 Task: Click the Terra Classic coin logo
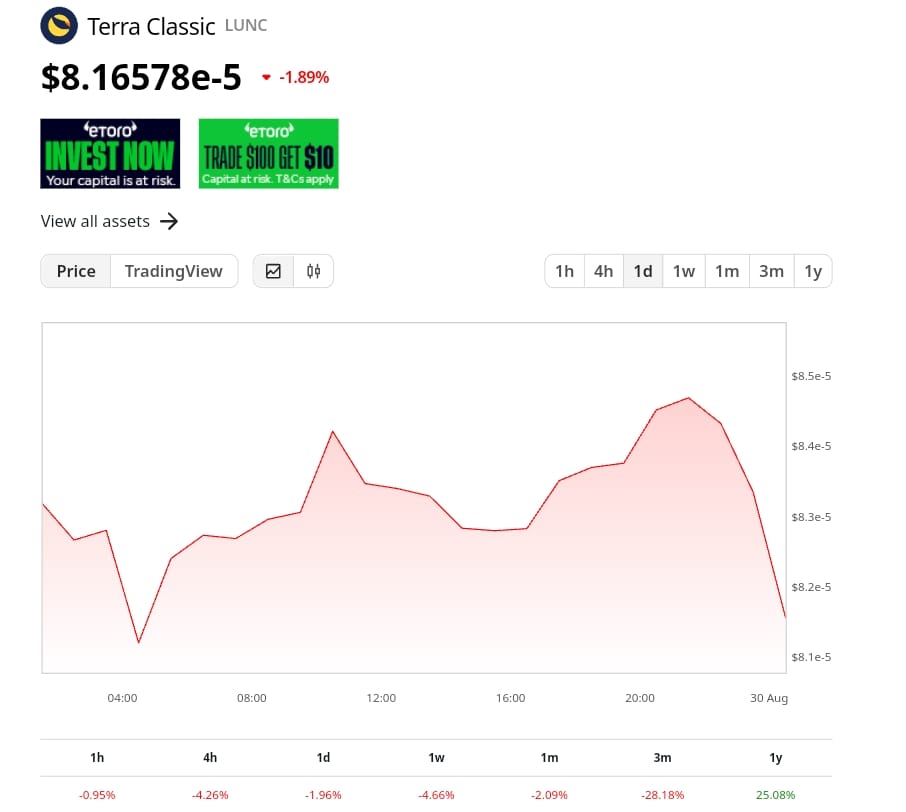tap(58, 26)
